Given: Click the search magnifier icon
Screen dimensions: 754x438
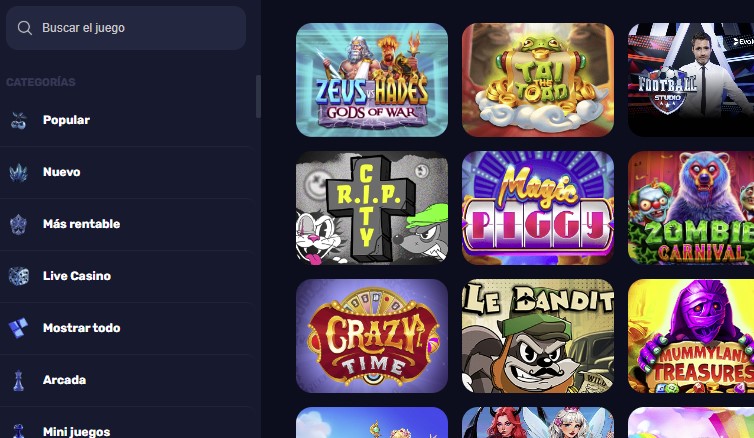Looking at the screenshot, I should tap(25, 28).
